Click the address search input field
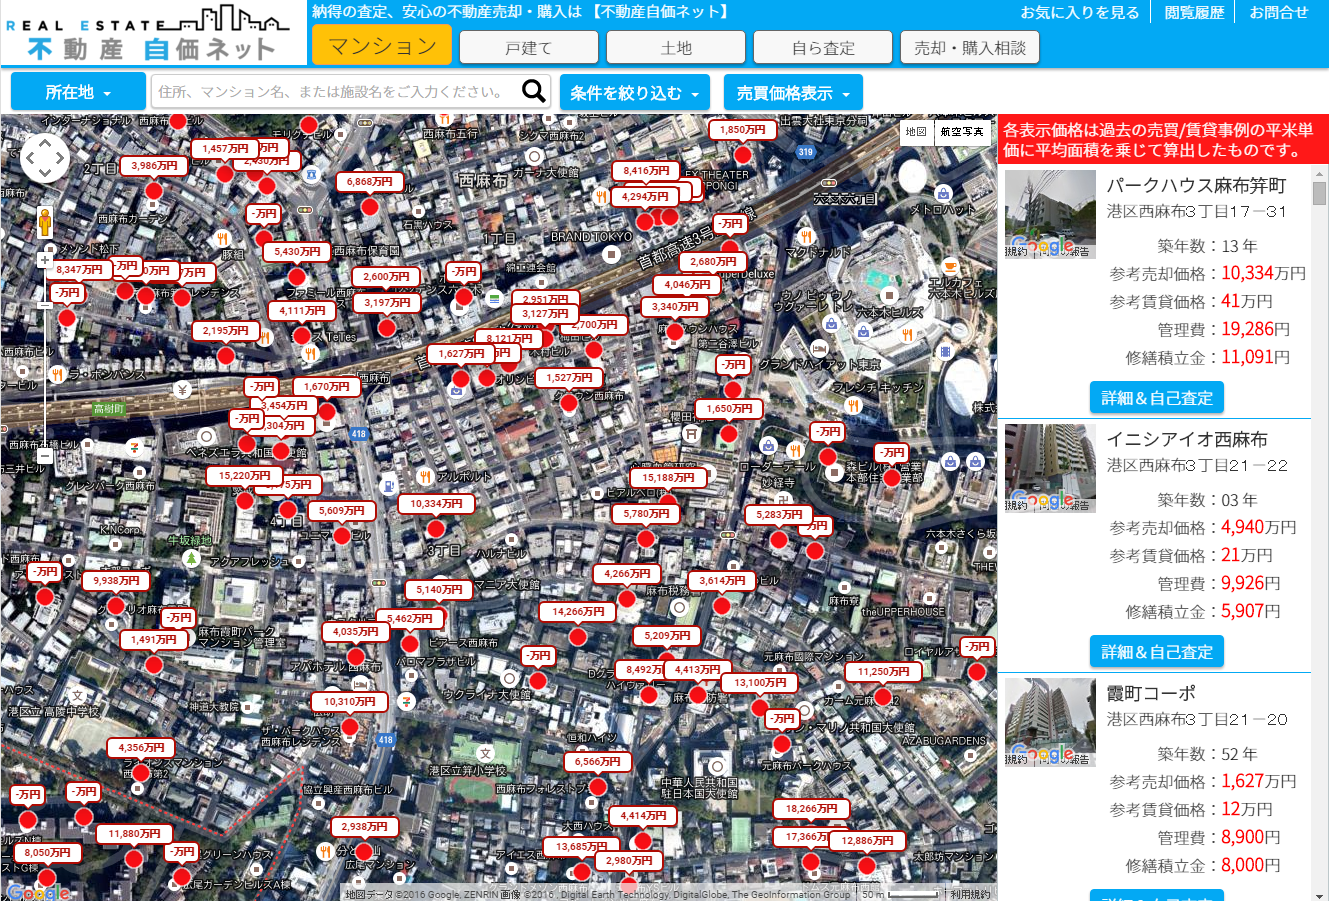Image resolution: width=1329 pixels, height=901 pixels. coord(335,92)
